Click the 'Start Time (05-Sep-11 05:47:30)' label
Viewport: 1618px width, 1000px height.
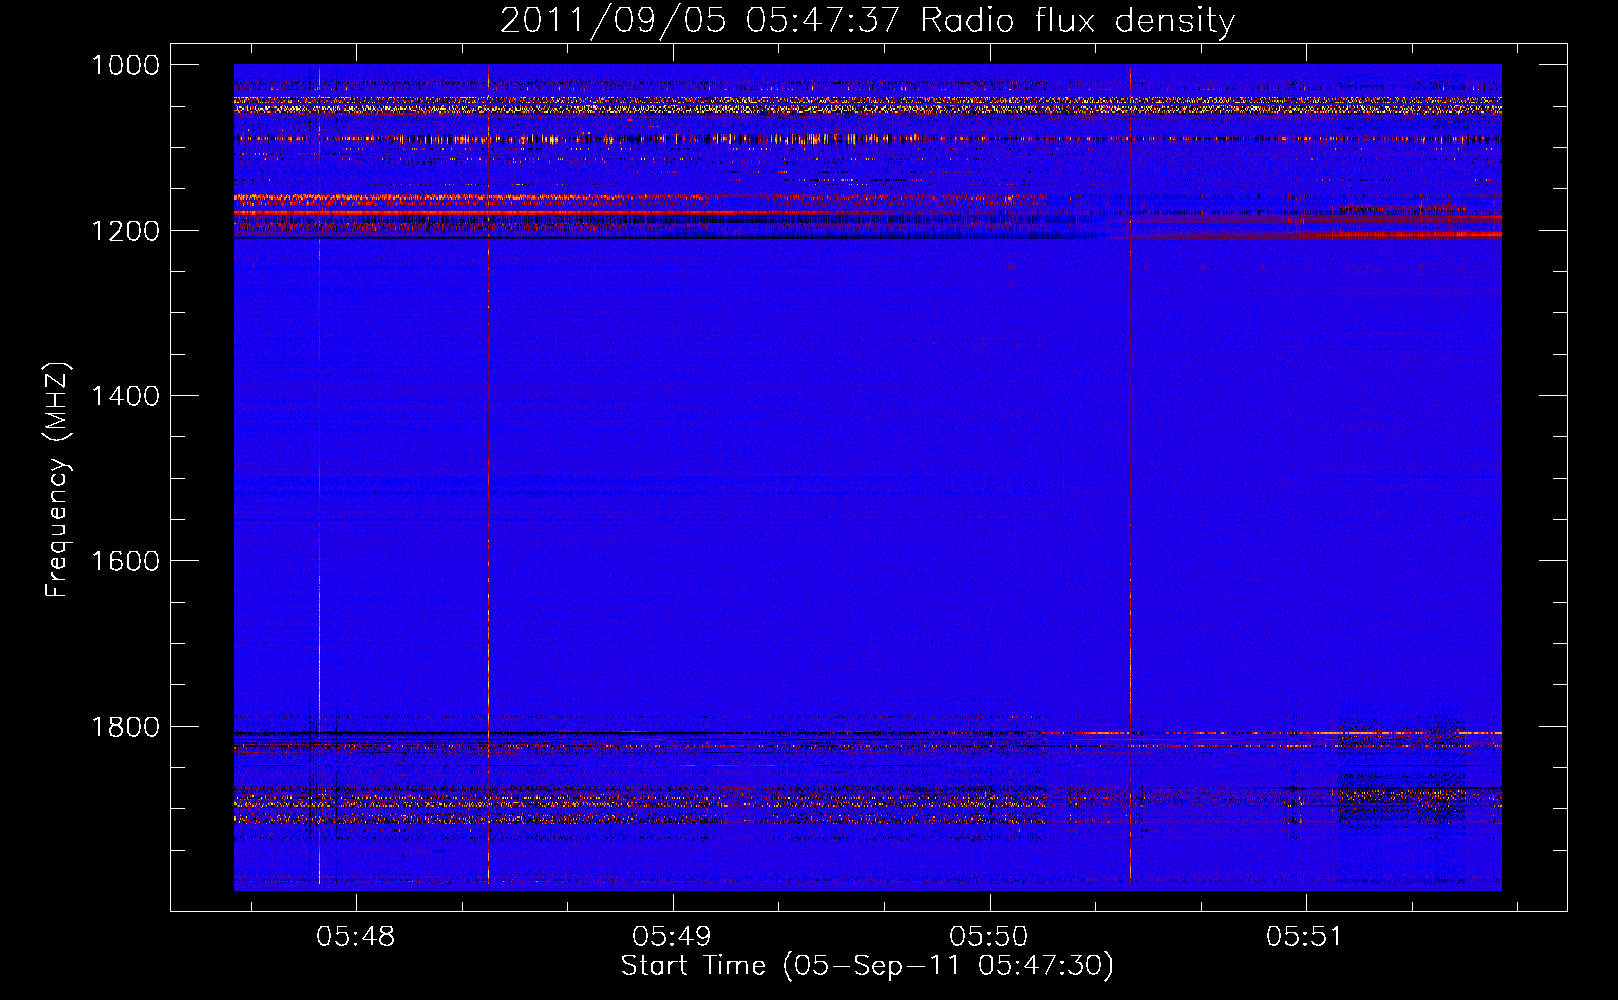coord(867,966)
